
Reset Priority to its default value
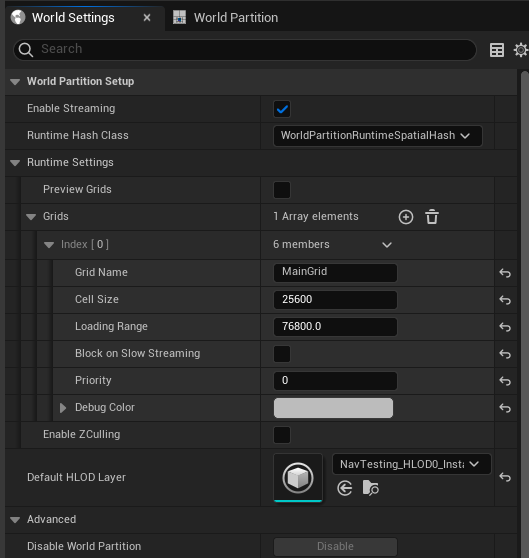[x=505, y=381]
